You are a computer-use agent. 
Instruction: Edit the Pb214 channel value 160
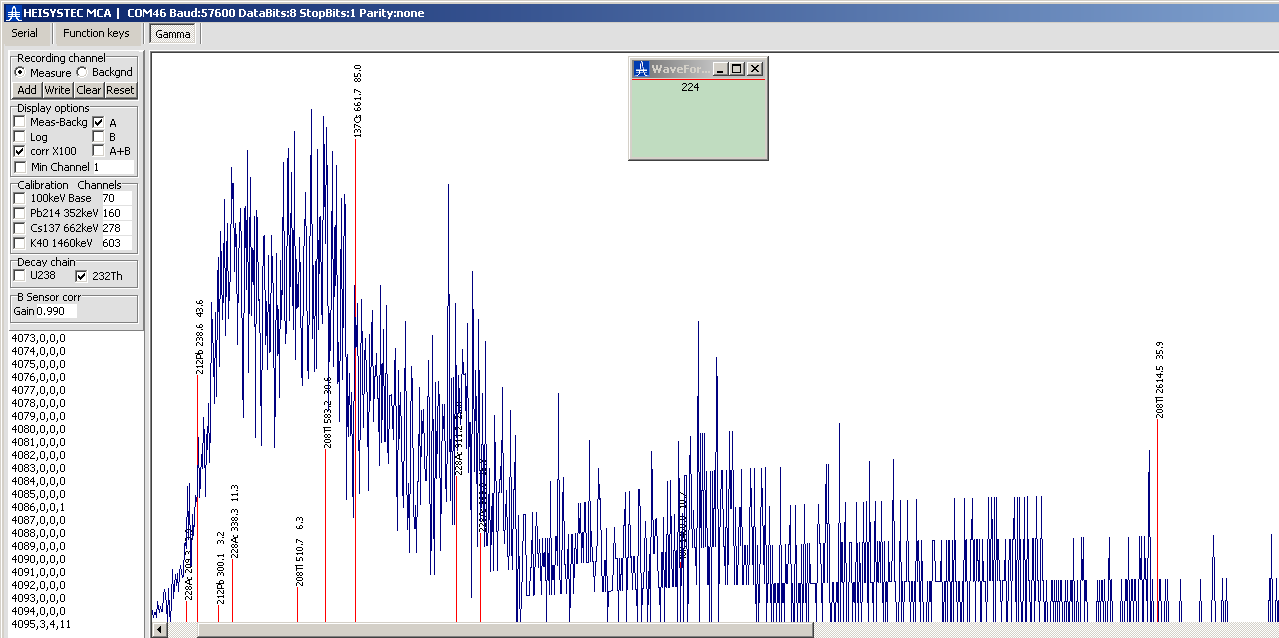pyautogui.click(x=116, y=213)
